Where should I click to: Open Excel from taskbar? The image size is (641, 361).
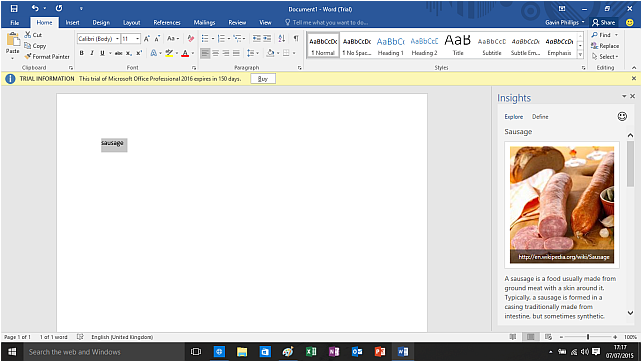[311, 352]
